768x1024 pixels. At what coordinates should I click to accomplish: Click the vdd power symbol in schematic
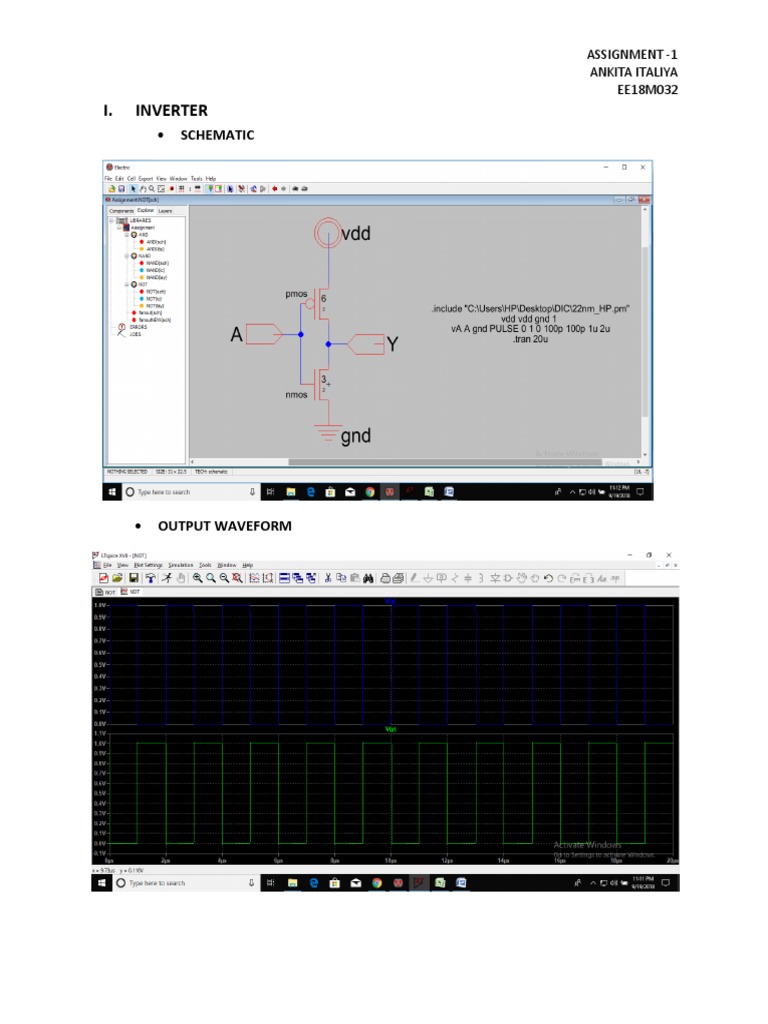[x=328, y=232]
